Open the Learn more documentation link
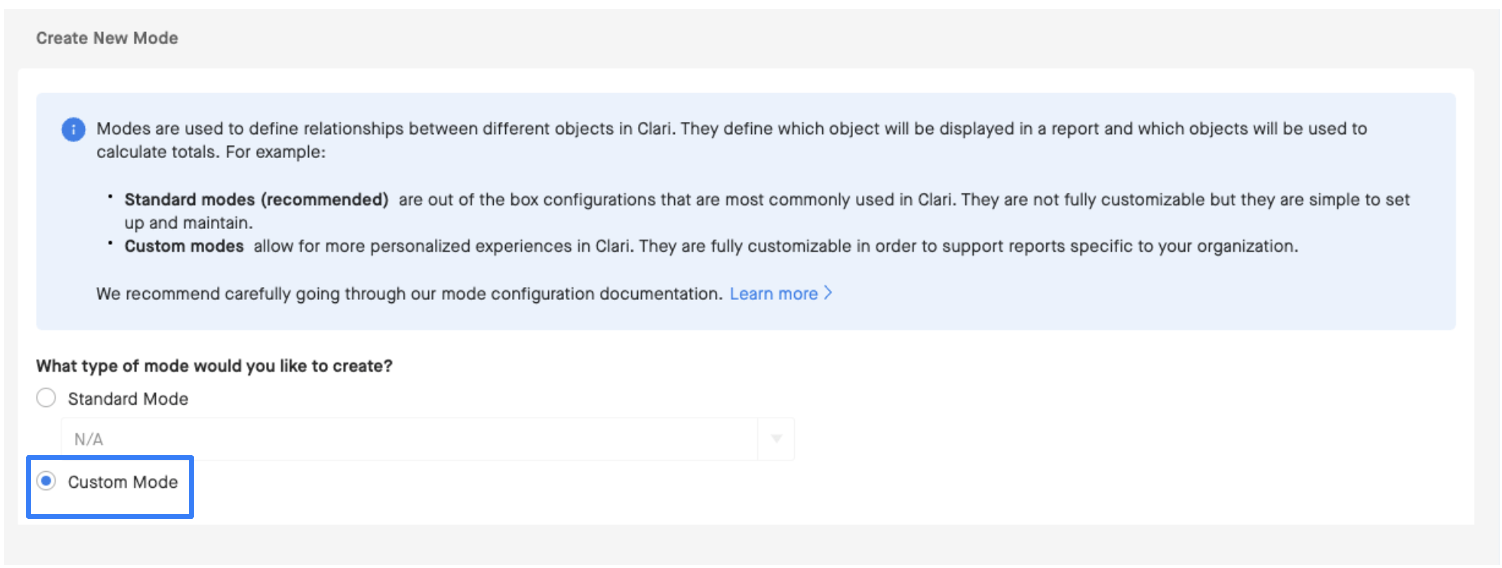 [774, 294]
